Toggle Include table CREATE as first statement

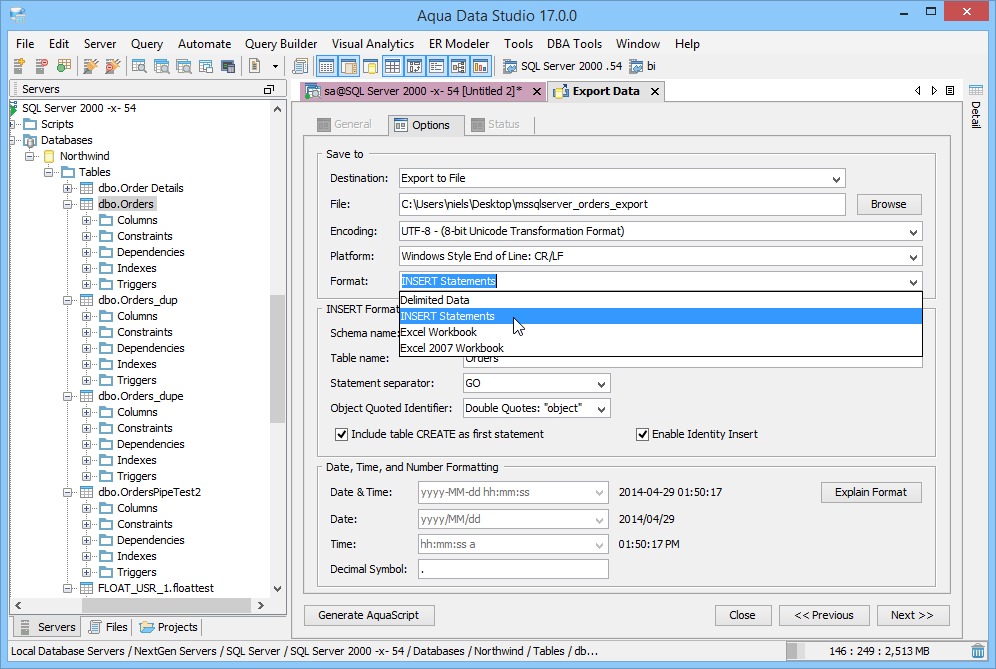pos(341,434)
